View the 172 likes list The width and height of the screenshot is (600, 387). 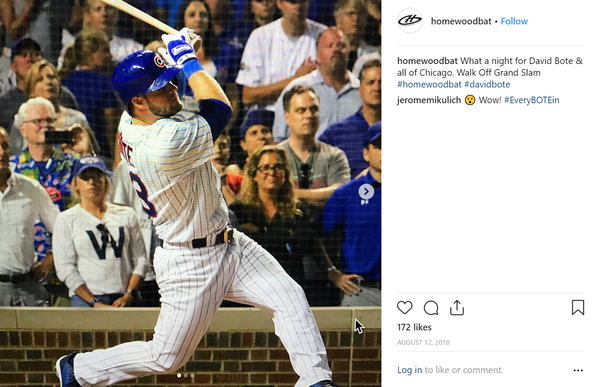pos(414,327)
